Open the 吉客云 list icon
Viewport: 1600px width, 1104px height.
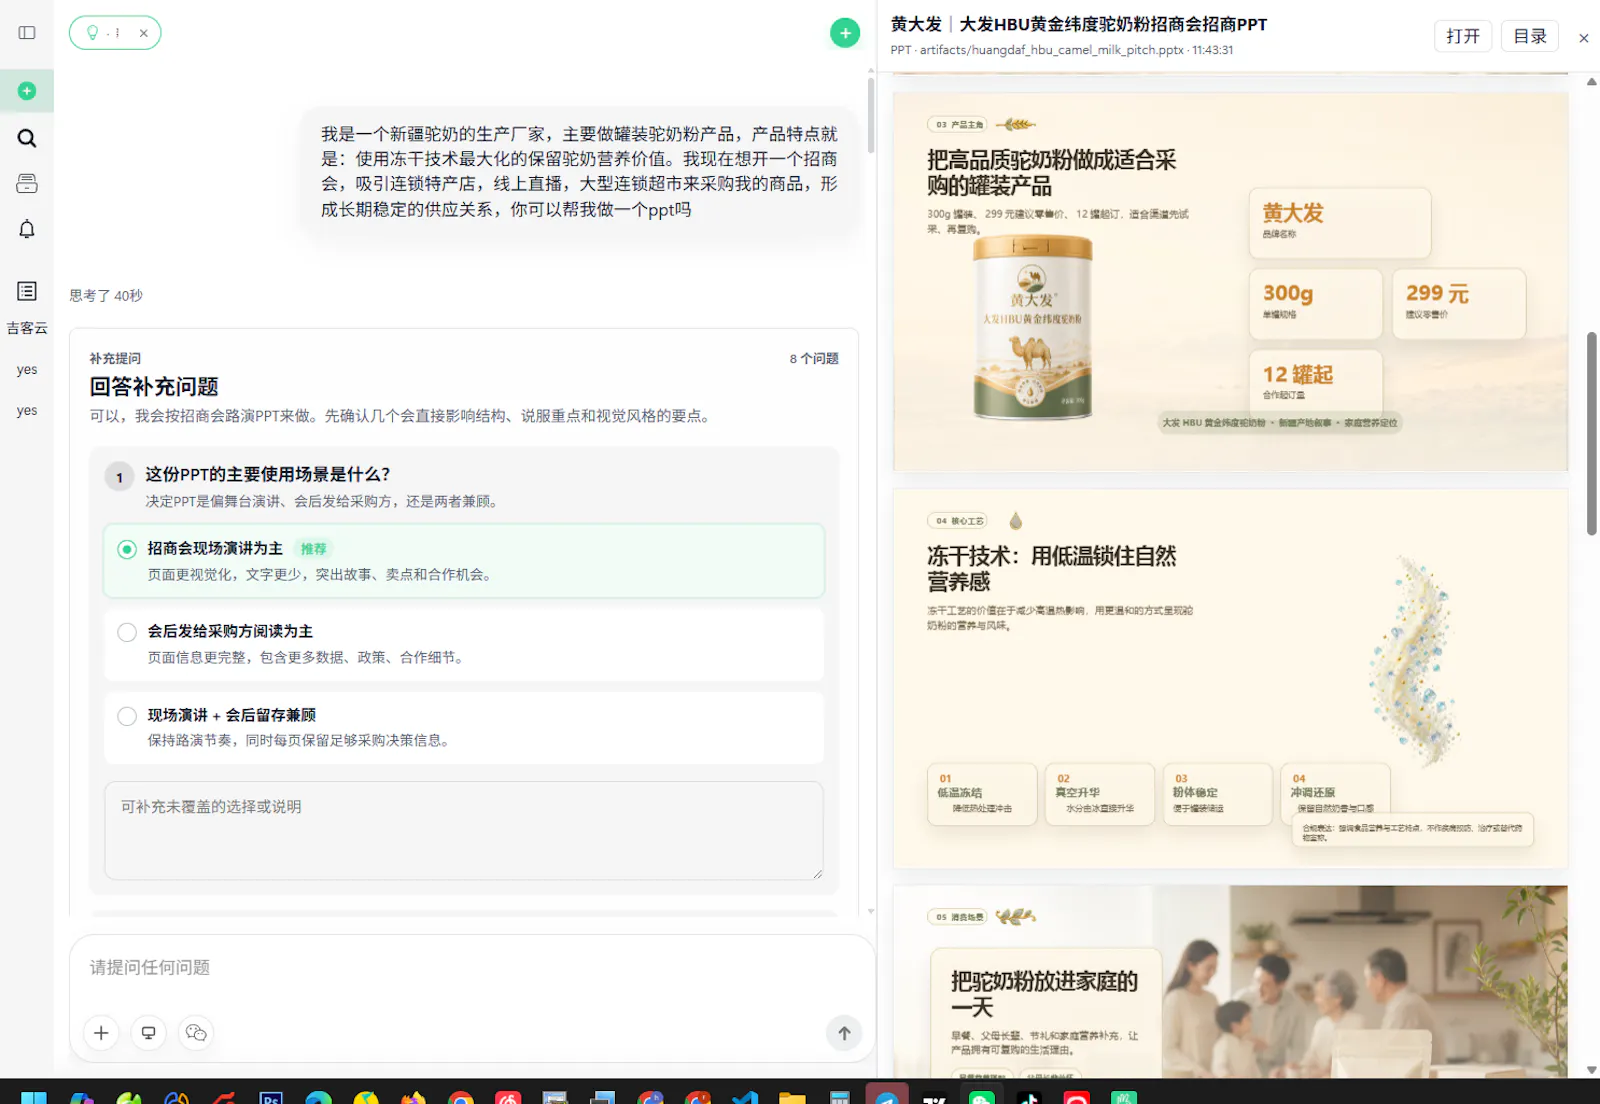click(27, 291)
